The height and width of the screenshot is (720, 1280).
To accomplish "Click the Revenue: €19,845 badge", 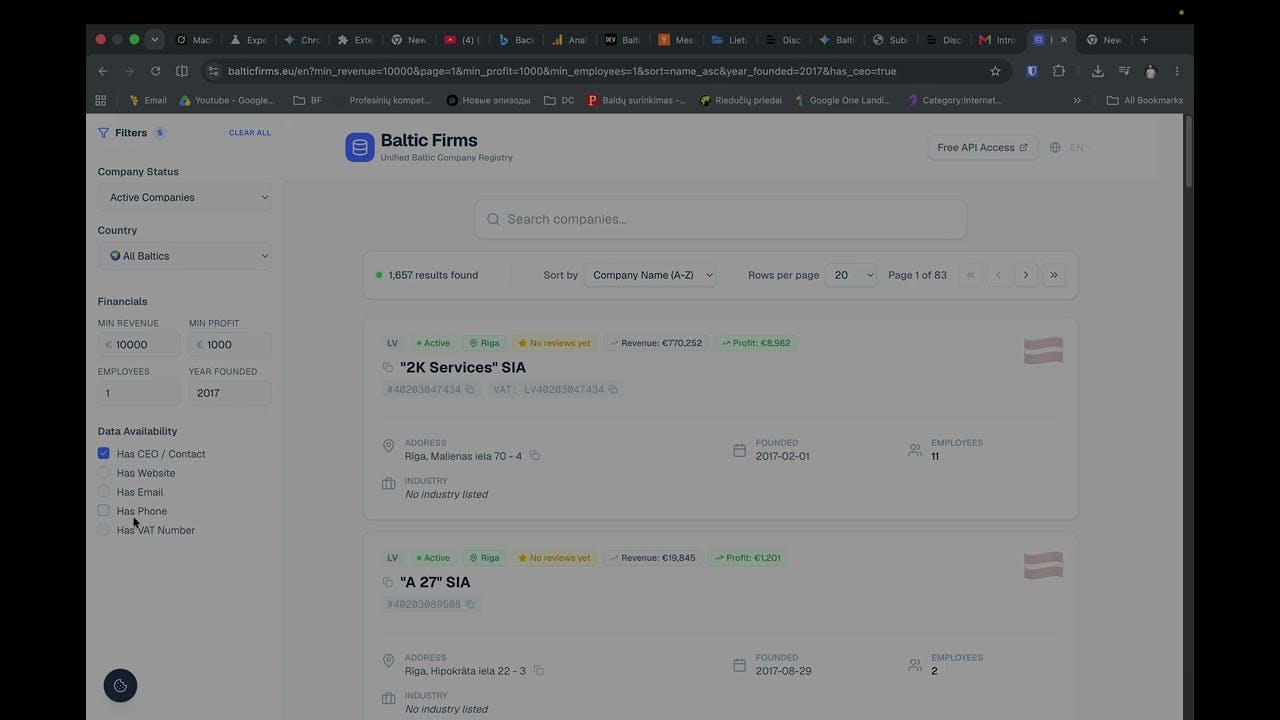I will (x=652, y=558).
